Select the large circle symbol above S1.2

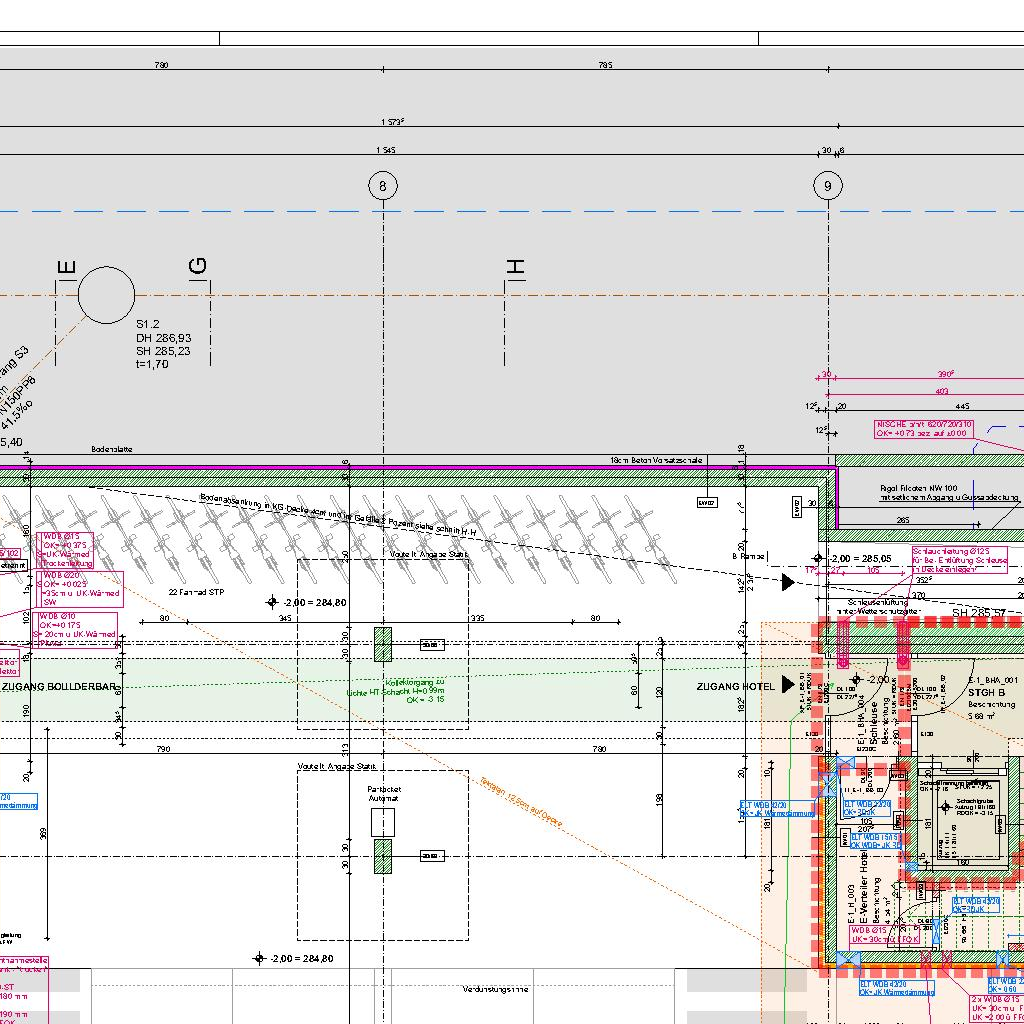(x=106, y=296)
